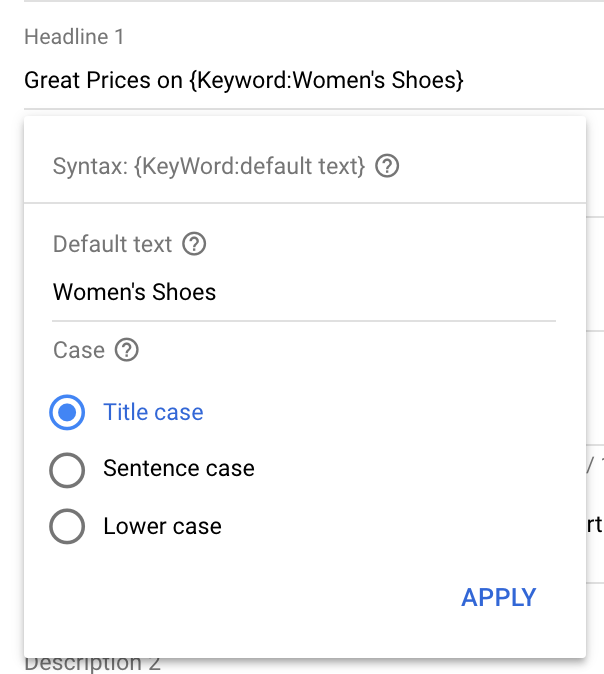Enable the Lower case radio button
Image resolution: width=604 pixels, height=674 pixels.
[x=67, y=526]
